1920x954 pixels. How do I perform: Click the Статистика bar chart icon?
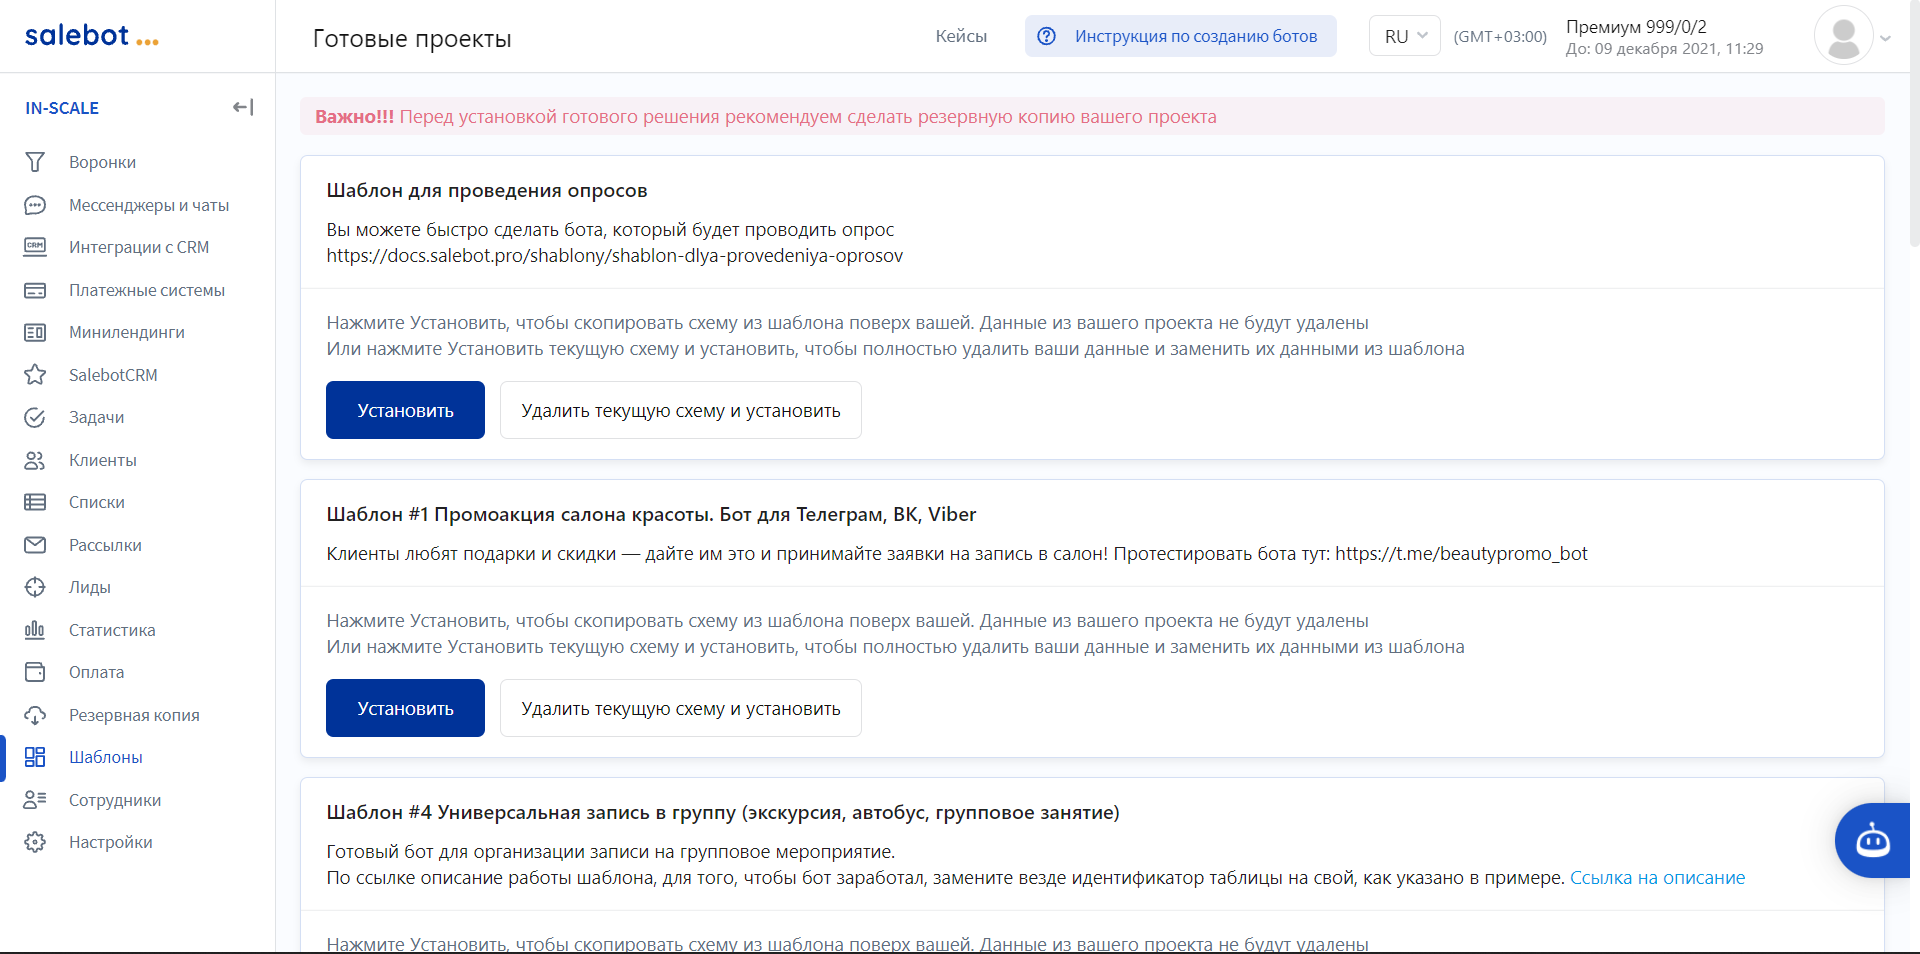click(x=35, y=630)
